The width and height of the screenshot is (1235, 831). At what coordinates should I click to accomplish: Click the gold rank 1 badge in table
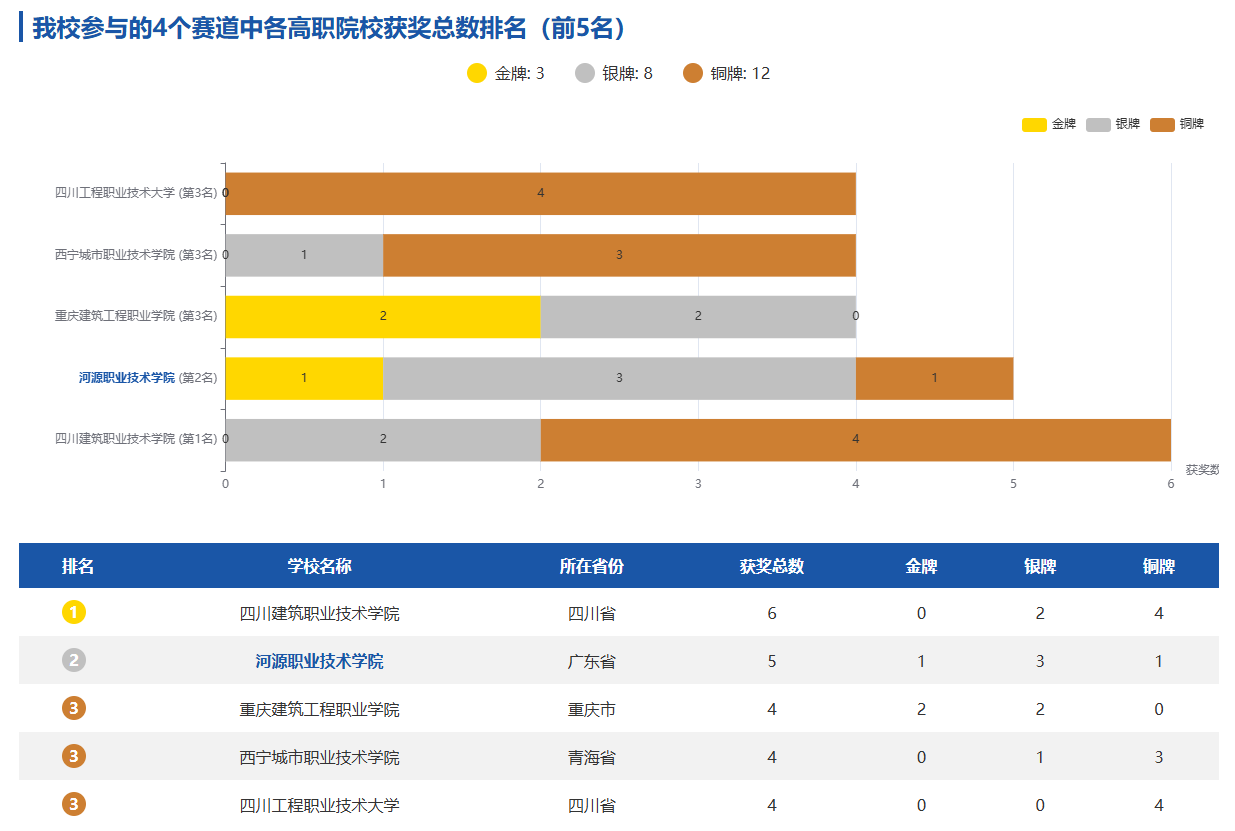74,612
